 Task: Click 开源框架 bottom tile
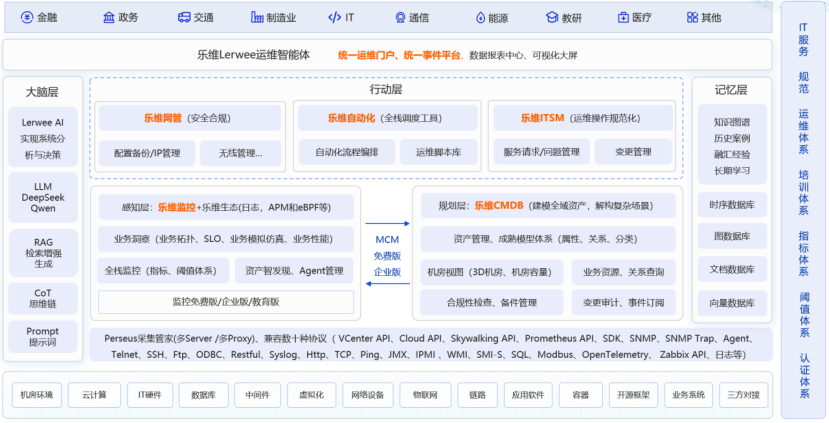(633, 394)
